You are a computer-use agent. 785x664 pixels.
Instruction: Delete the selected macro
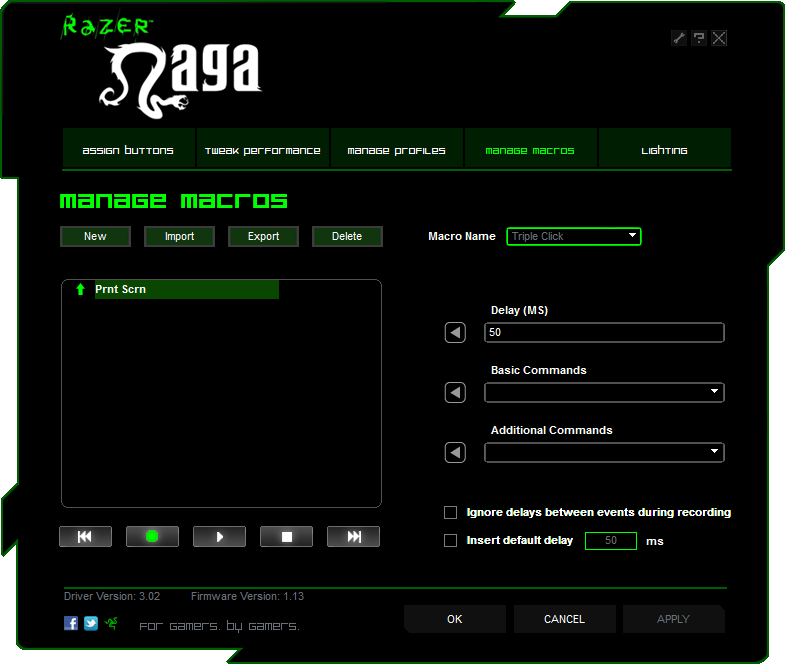click(347, 236)
